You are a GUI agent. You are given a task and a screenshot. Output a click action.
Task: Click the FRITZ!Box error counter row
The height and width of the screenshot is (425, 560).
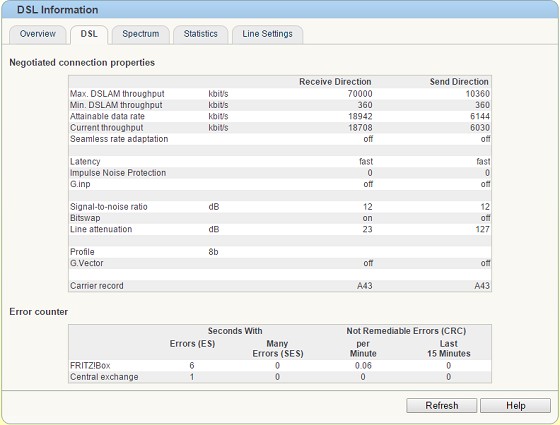click(280, 365)
